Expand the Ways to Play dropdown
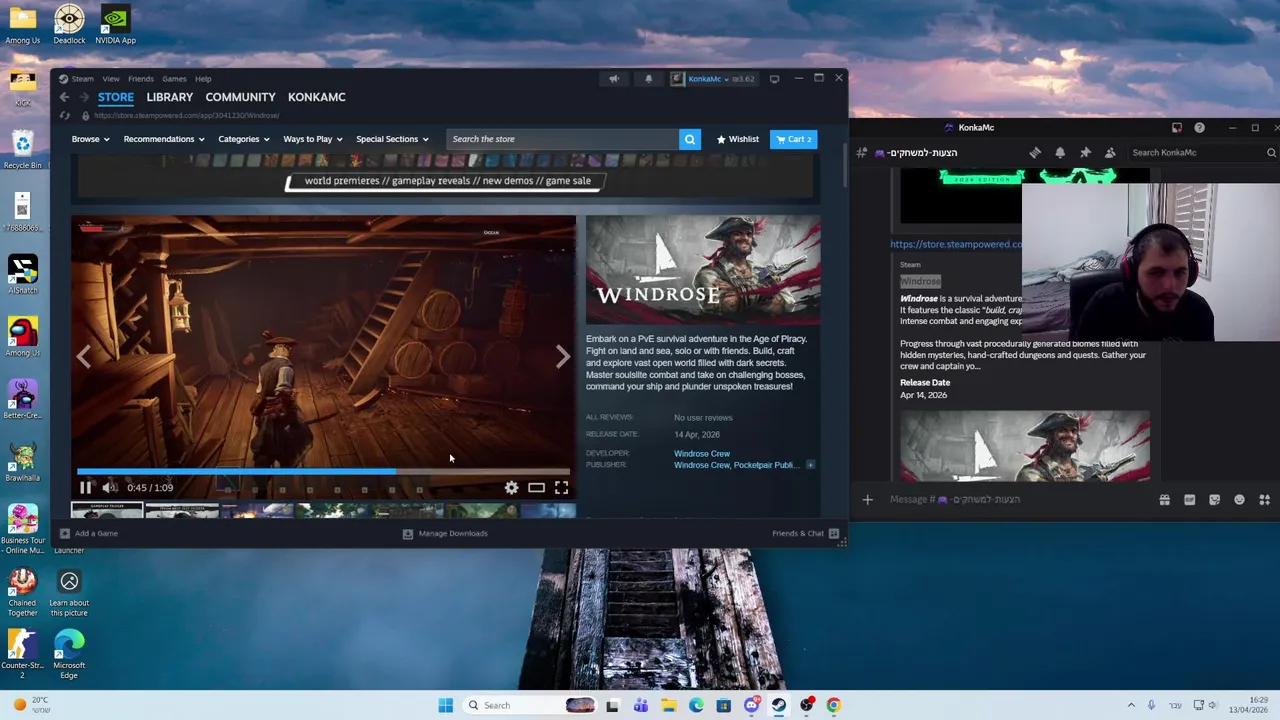The image size is (1280, 720). point(313,139)
